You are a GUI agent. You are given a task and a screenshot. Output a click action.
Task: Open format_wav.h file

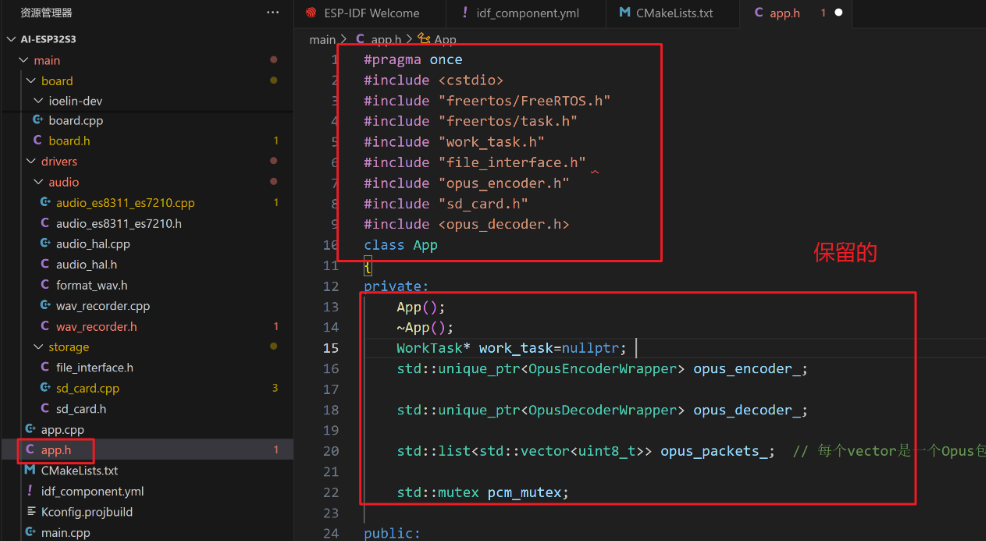[x=92, y=285]
